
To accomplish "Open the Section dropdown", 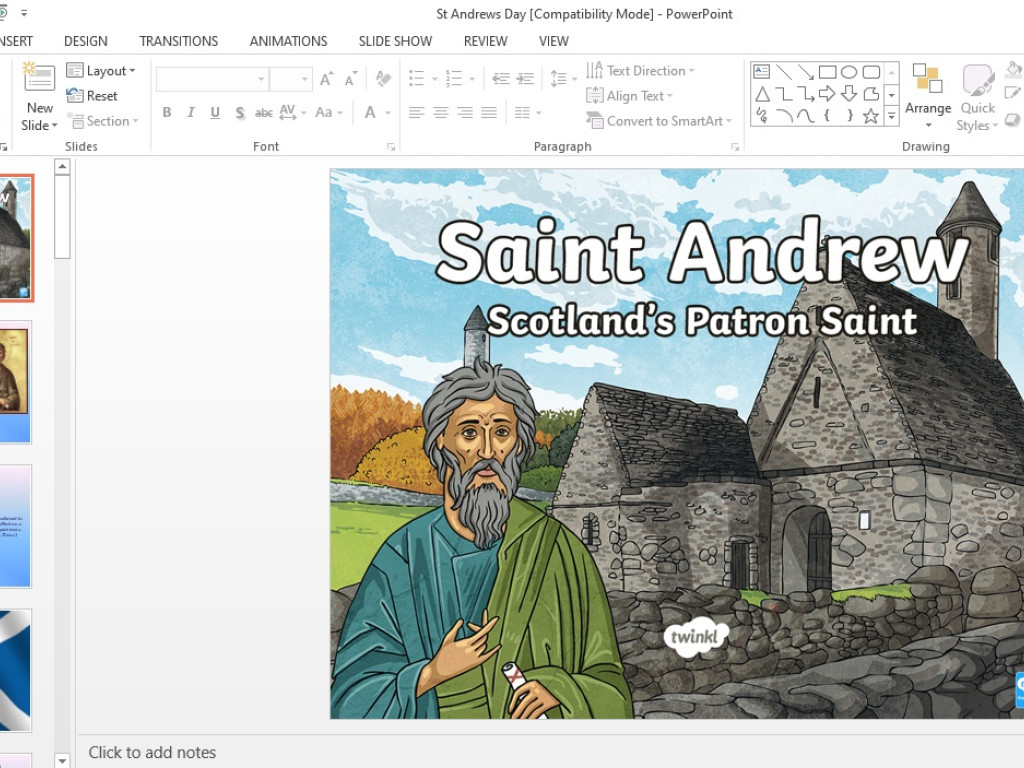I will coord(103,121).
